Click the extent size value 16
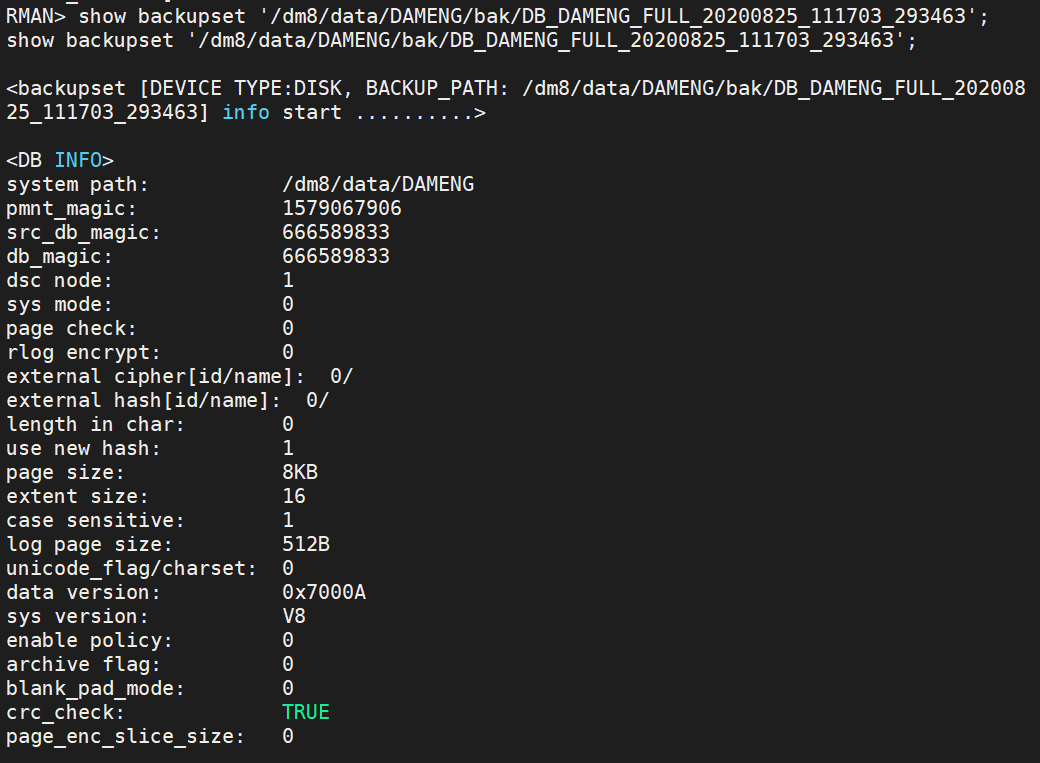Screen dimensions: 1040x763 [294, 496]
